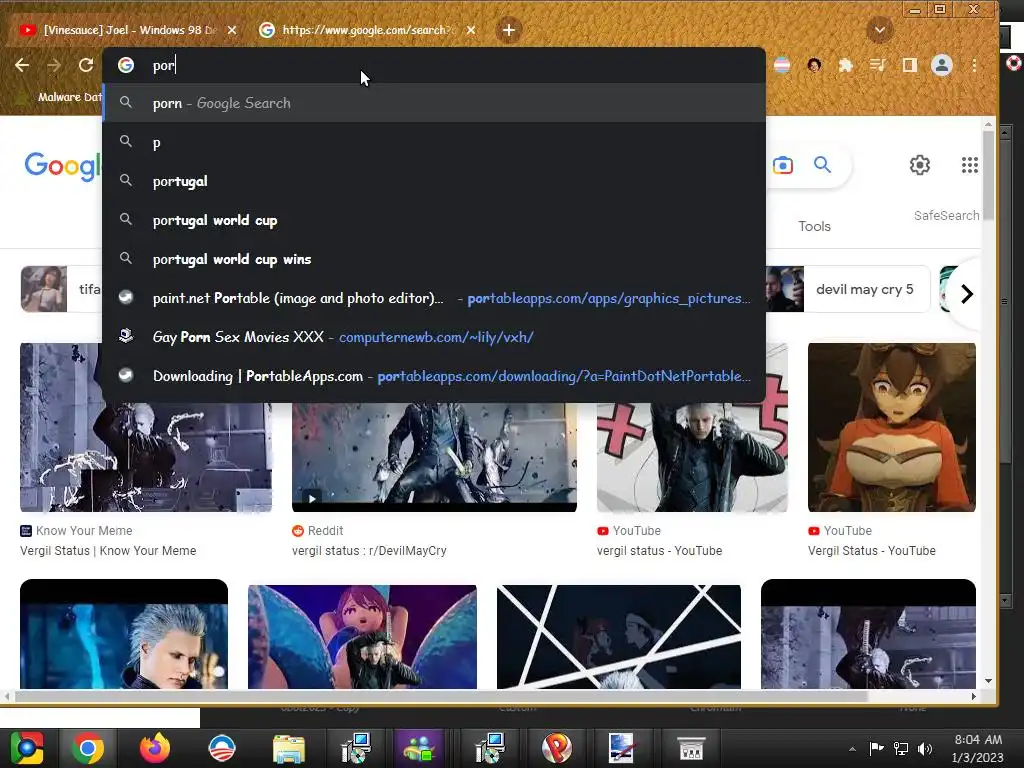Click Google search by image camera icon
The width and height of the screenshot is (1024, 768).
pyautogui.click(x=782, y=165)
